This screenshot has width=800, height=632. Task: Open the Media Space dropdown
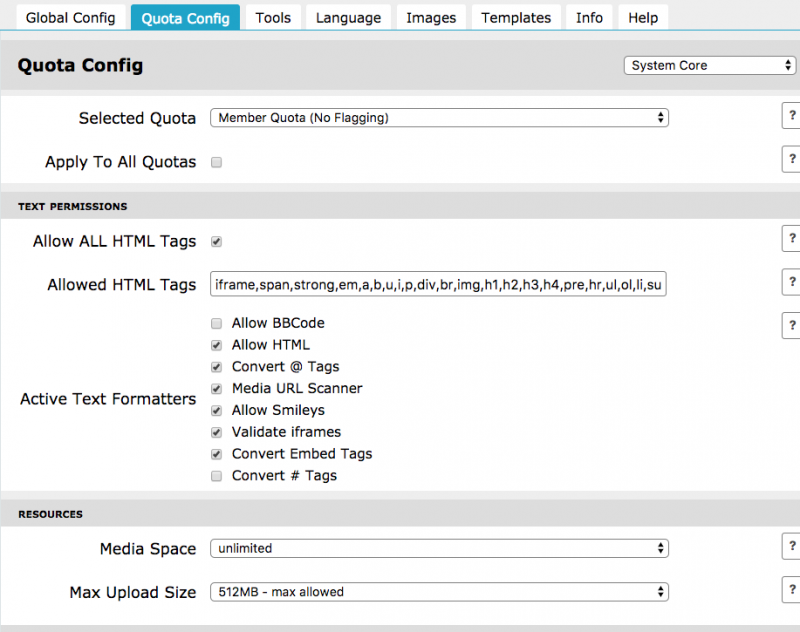coord(438,548)
